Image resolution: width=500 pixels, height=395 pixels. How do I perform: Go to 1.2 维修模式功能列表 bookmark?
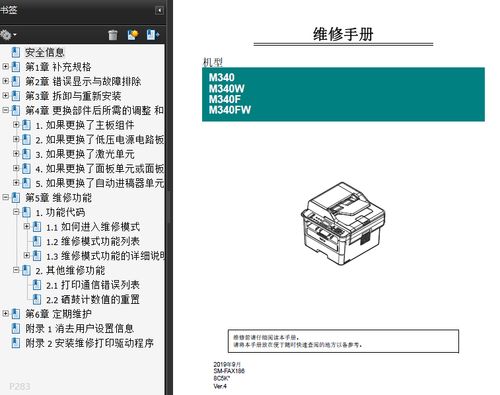click(93, 241)
